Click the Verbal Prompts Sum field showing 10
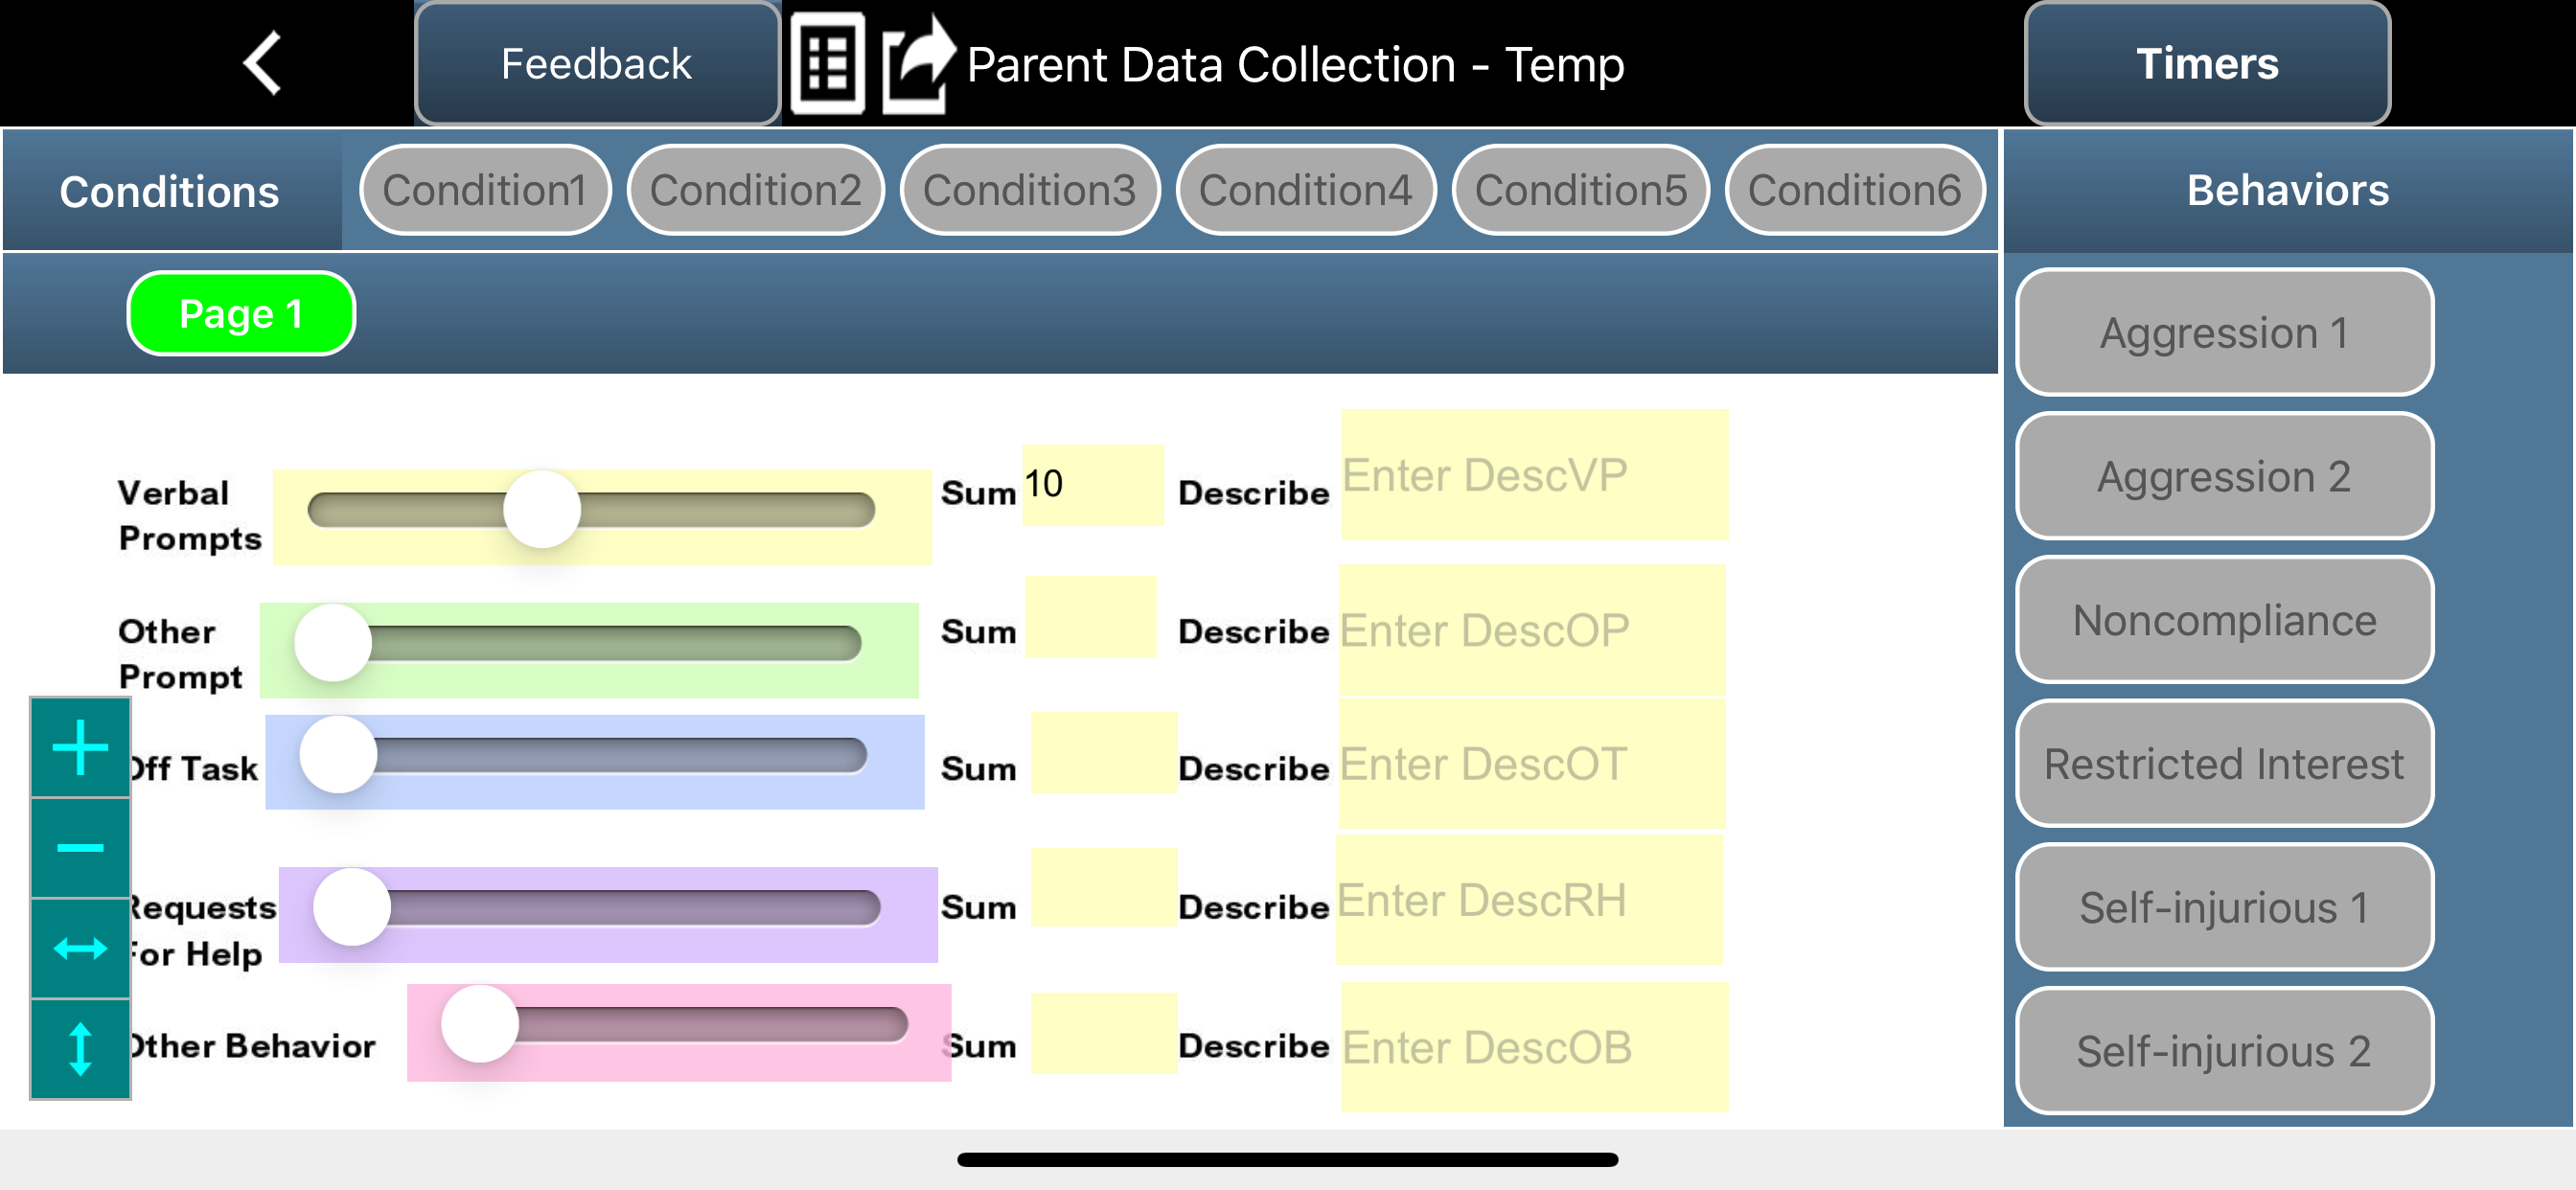Screen dimensions: 2576x1190 coord(1093,485)
